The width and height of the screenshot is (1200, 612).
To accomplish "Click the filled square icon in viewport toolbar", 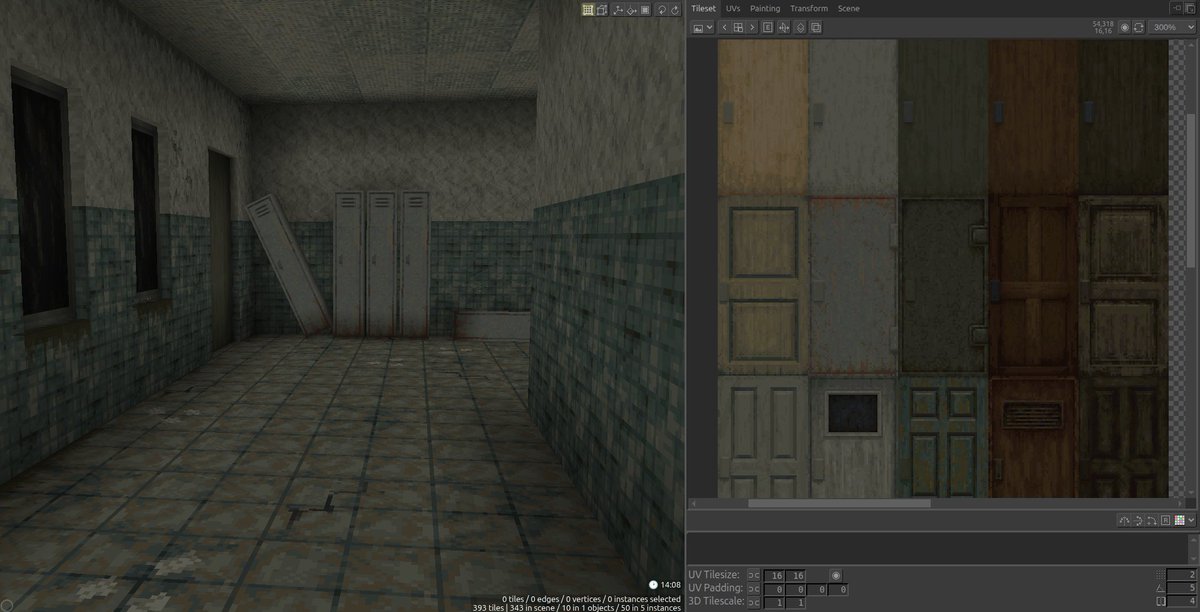I will pyautogui.click(x=645, y=10).
